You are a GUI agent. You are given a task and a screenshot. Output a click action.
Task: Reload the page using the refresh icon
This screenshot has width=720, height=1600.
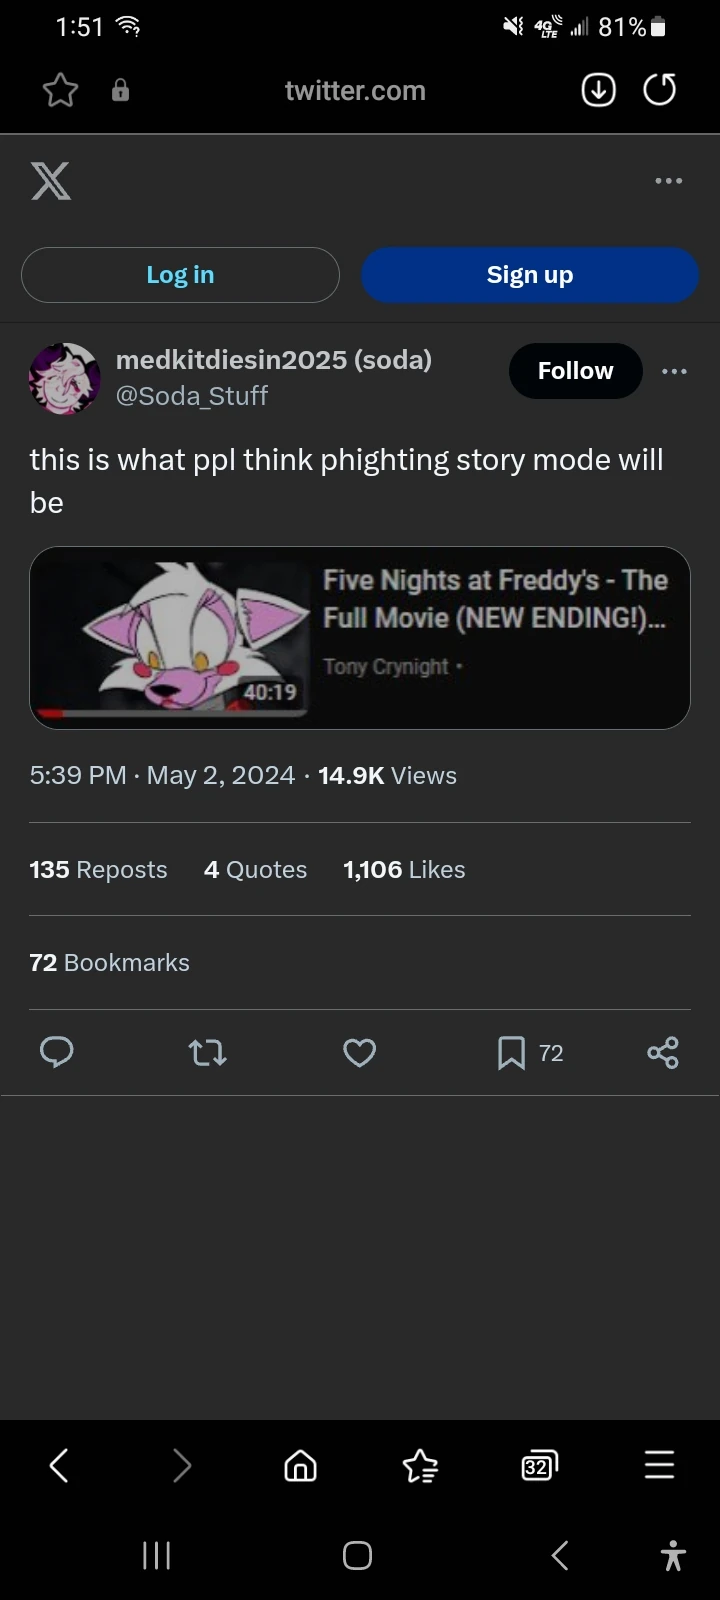click(x=659, y=90)
